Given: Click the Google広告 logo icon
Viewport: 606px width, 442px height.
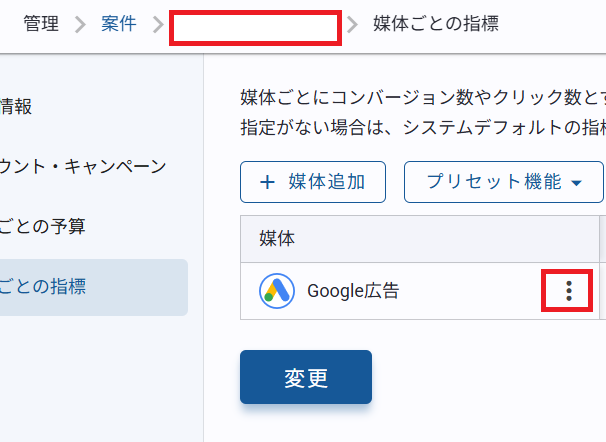Looking at the screenshot, I should [x=276, y=291].
